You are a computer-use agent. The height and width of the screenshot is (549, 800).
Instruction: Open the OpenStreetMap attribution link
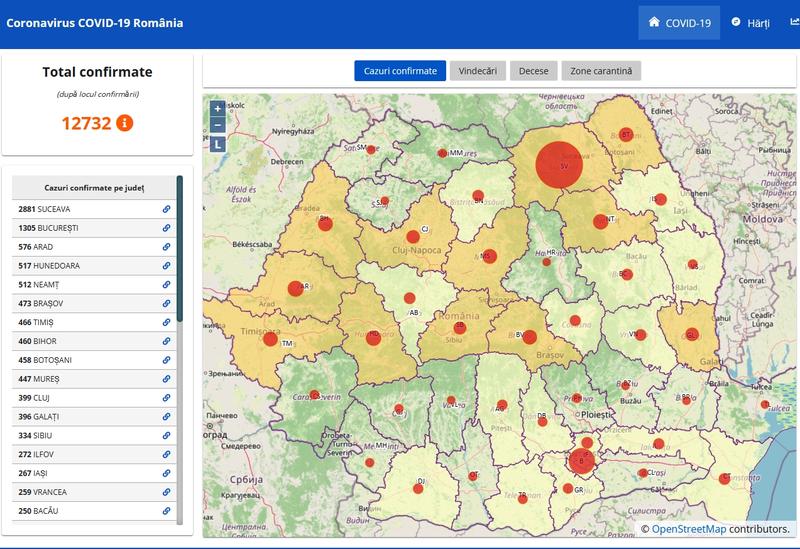(x=689, y=529)
